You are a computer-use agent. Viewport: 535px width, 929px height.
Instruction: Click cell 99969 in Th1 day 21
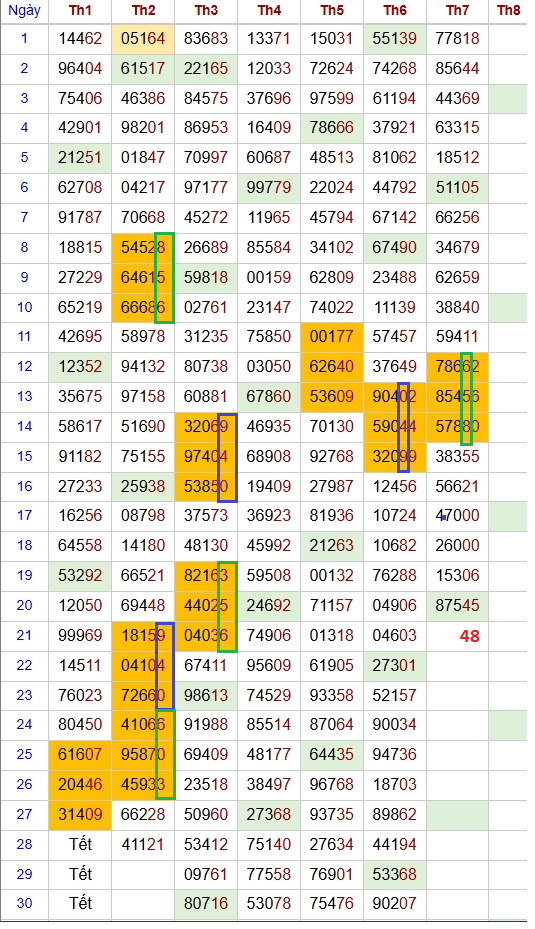tap(80, 636)
